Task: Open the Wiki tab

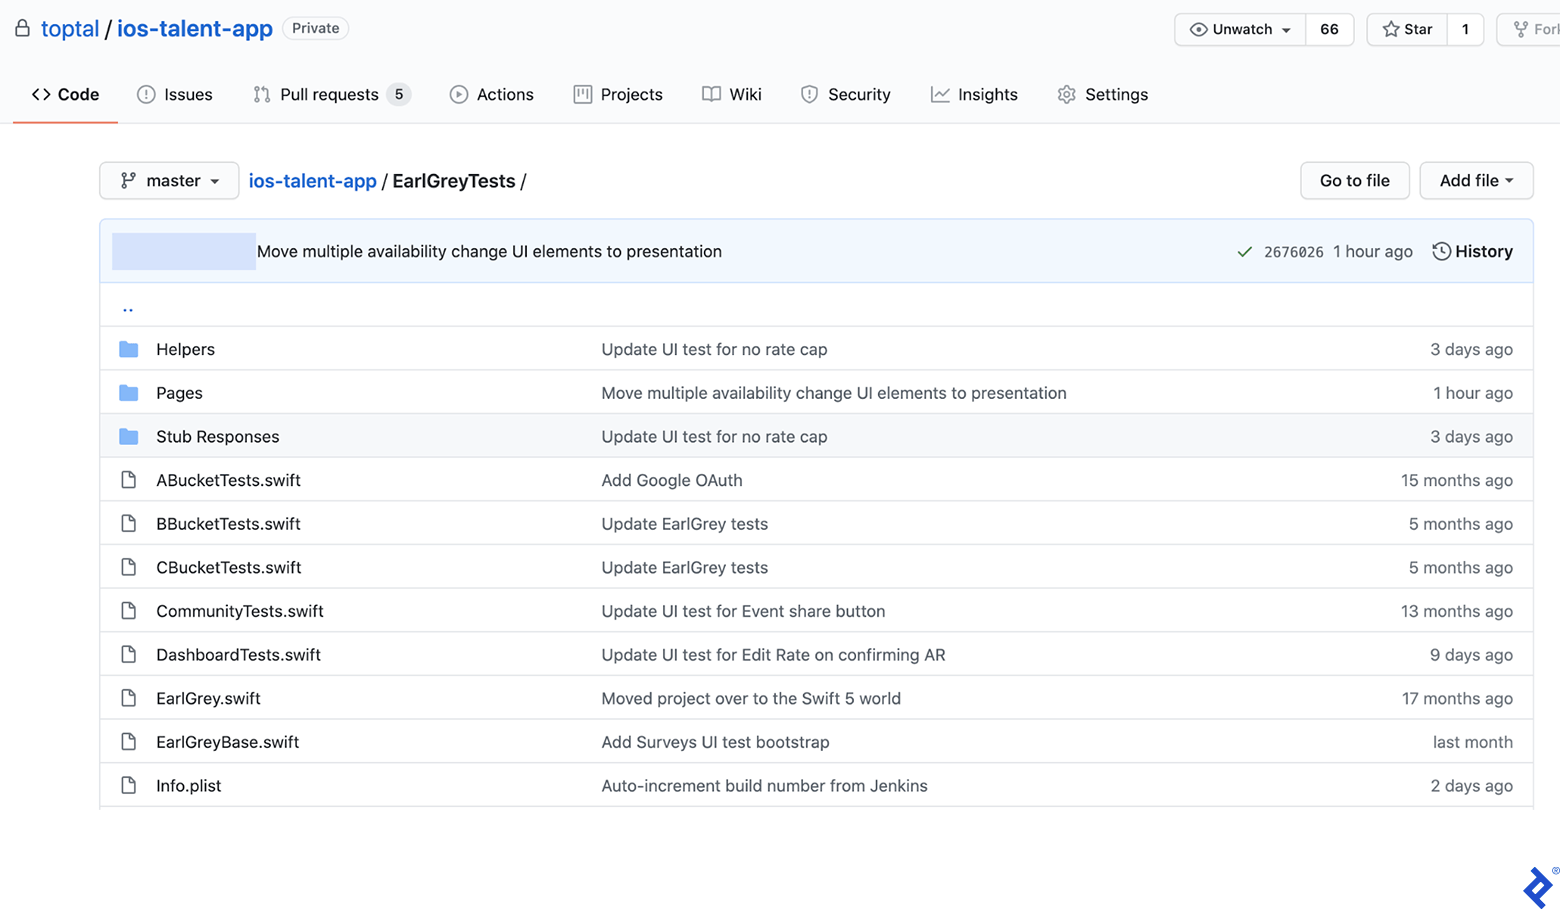Action: pos(731,94)
